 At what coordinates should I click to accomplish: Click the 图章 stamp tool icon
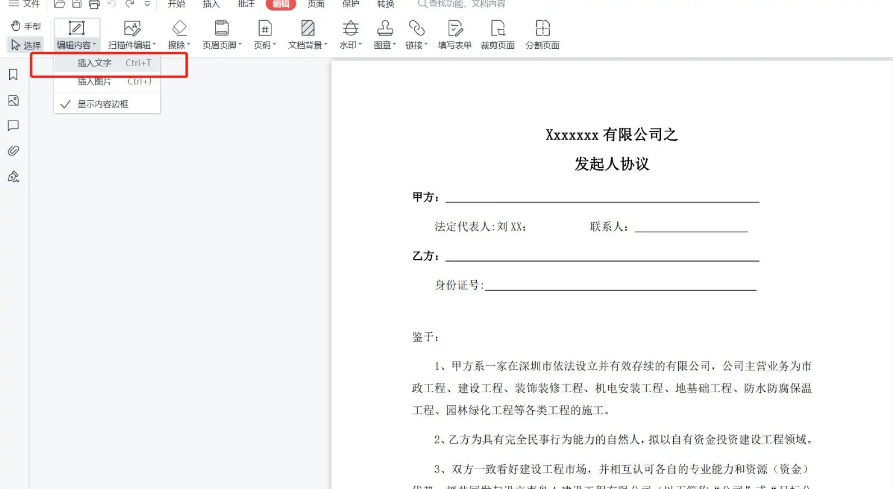pyautogui.click(x=383, y=29)
